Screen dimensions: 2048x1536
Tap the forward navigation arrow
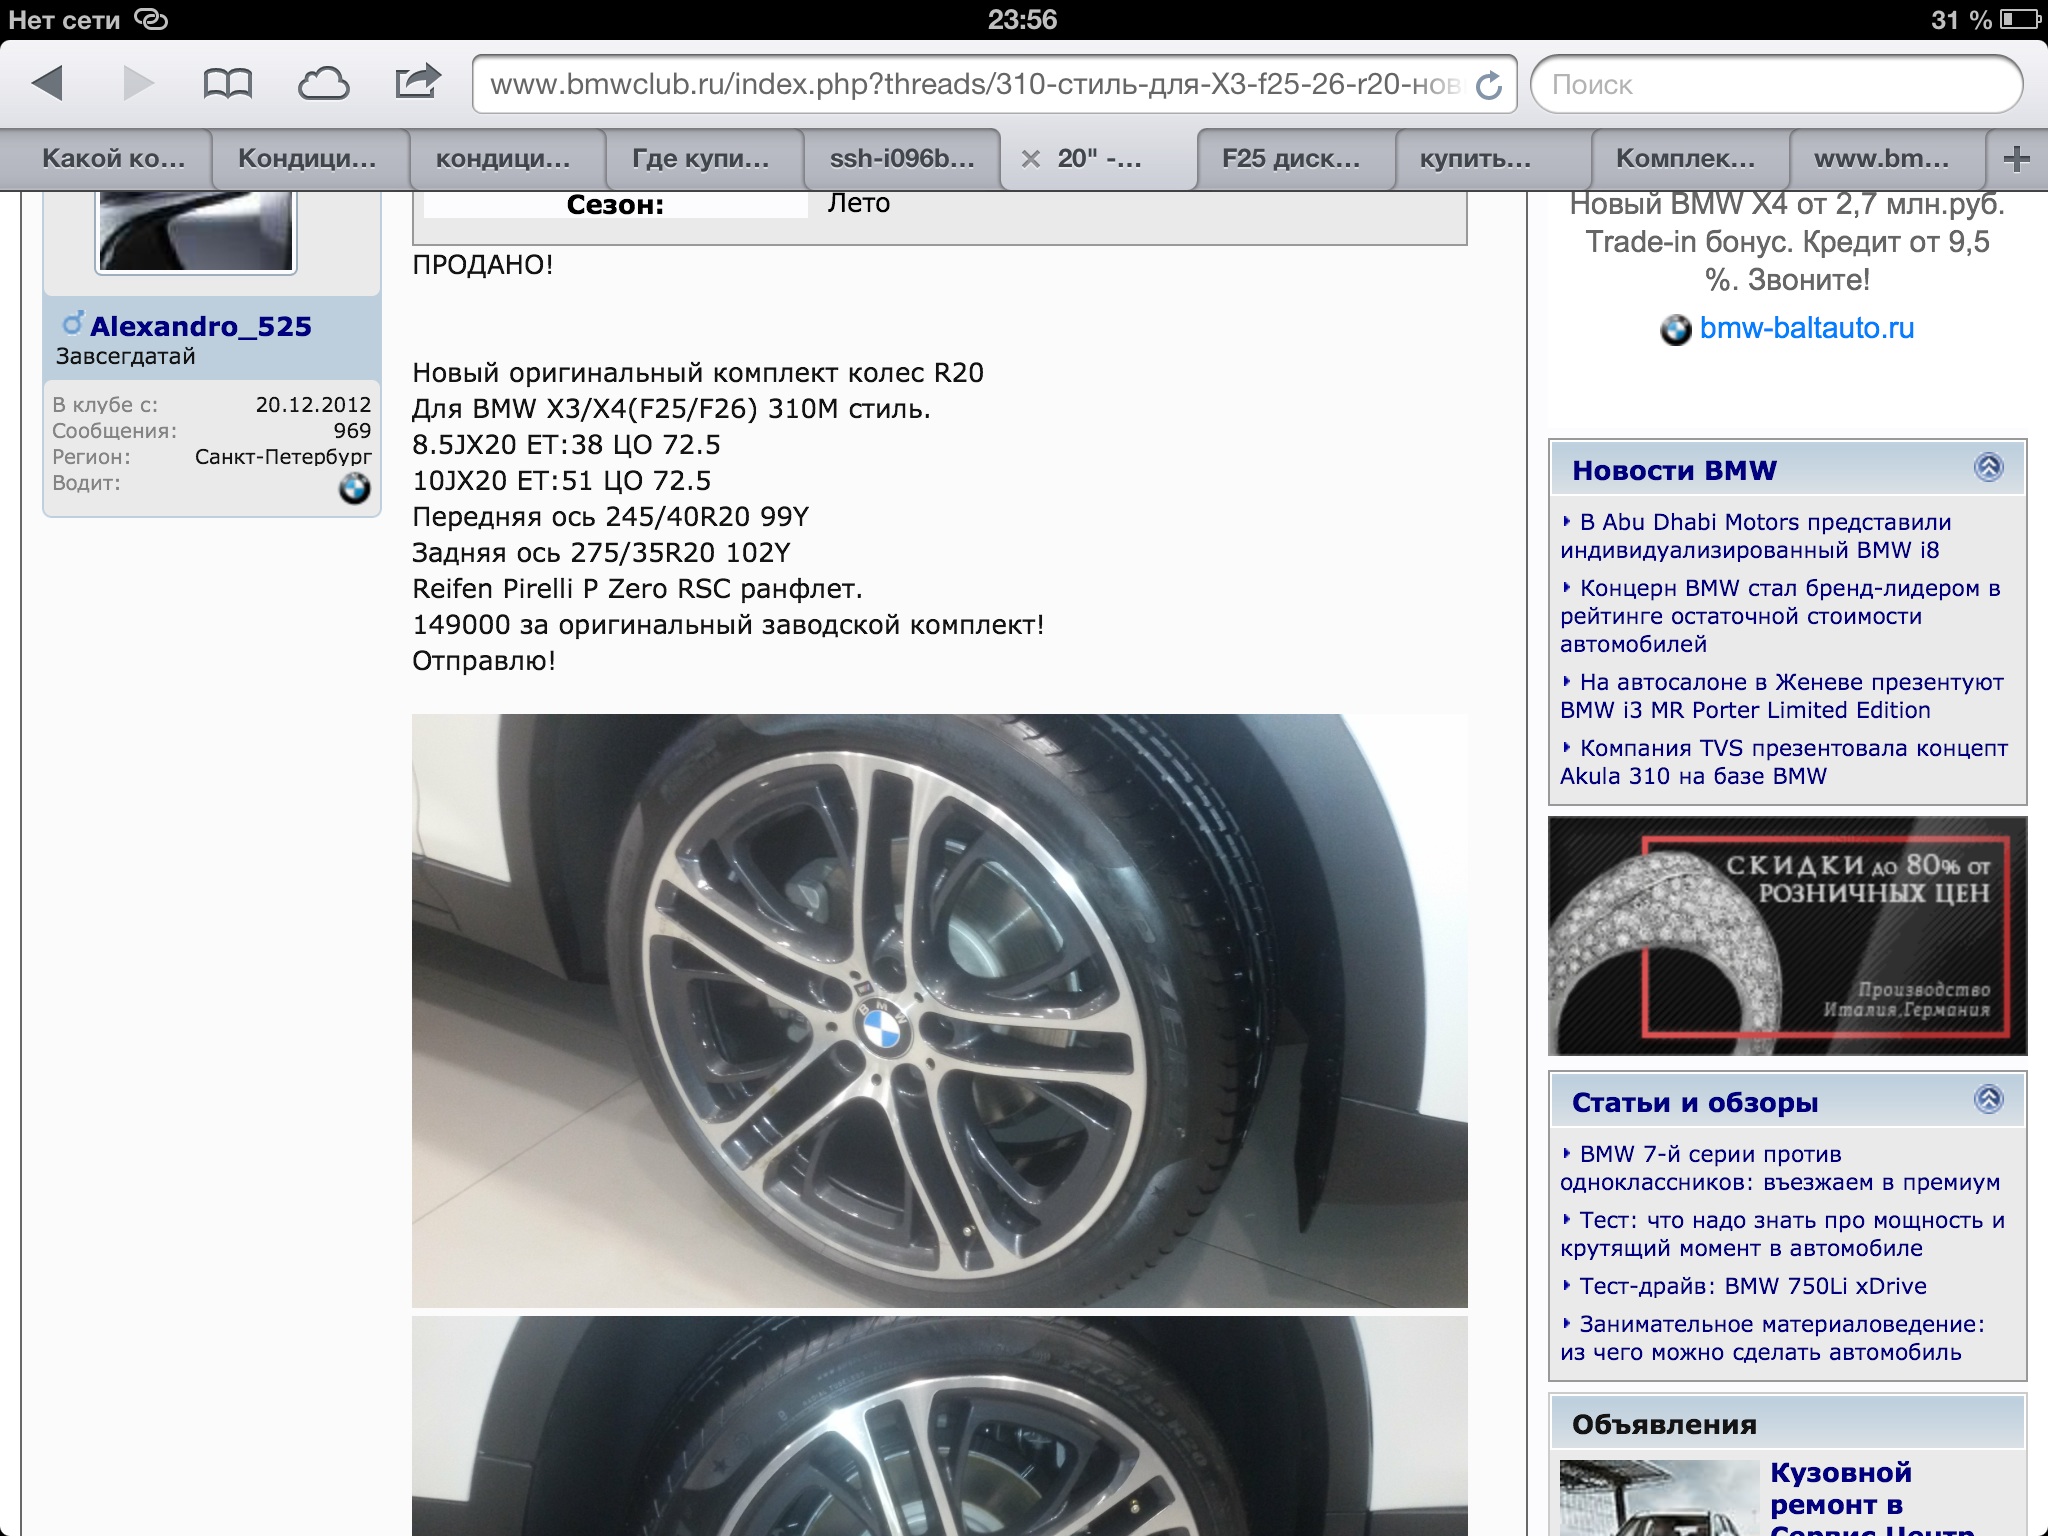[138, 83]
